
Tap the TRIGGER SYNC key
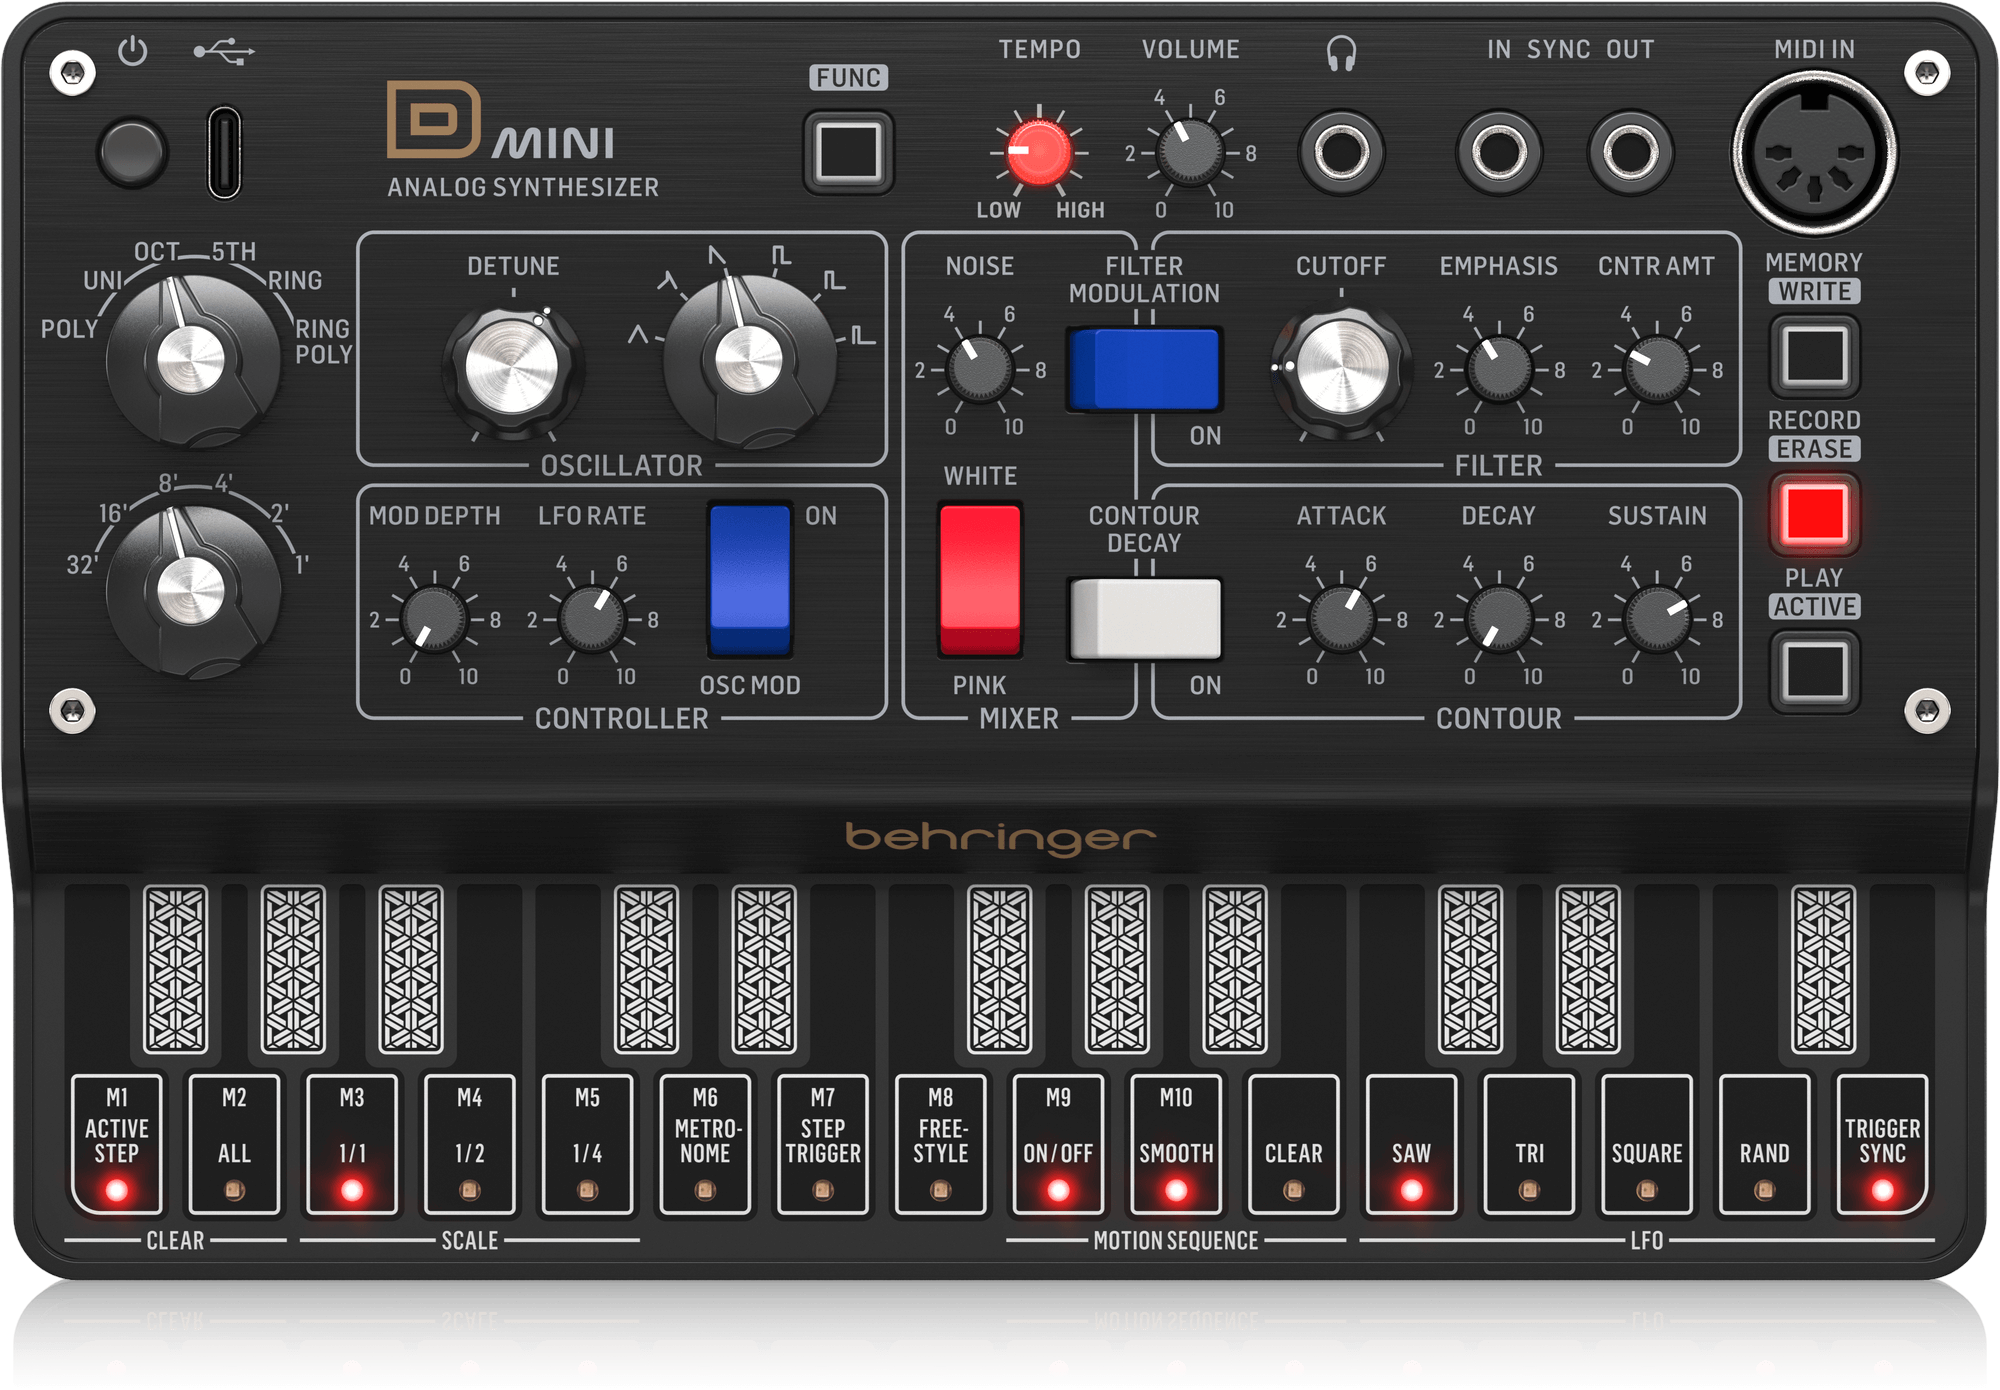click(1882, 1144)
